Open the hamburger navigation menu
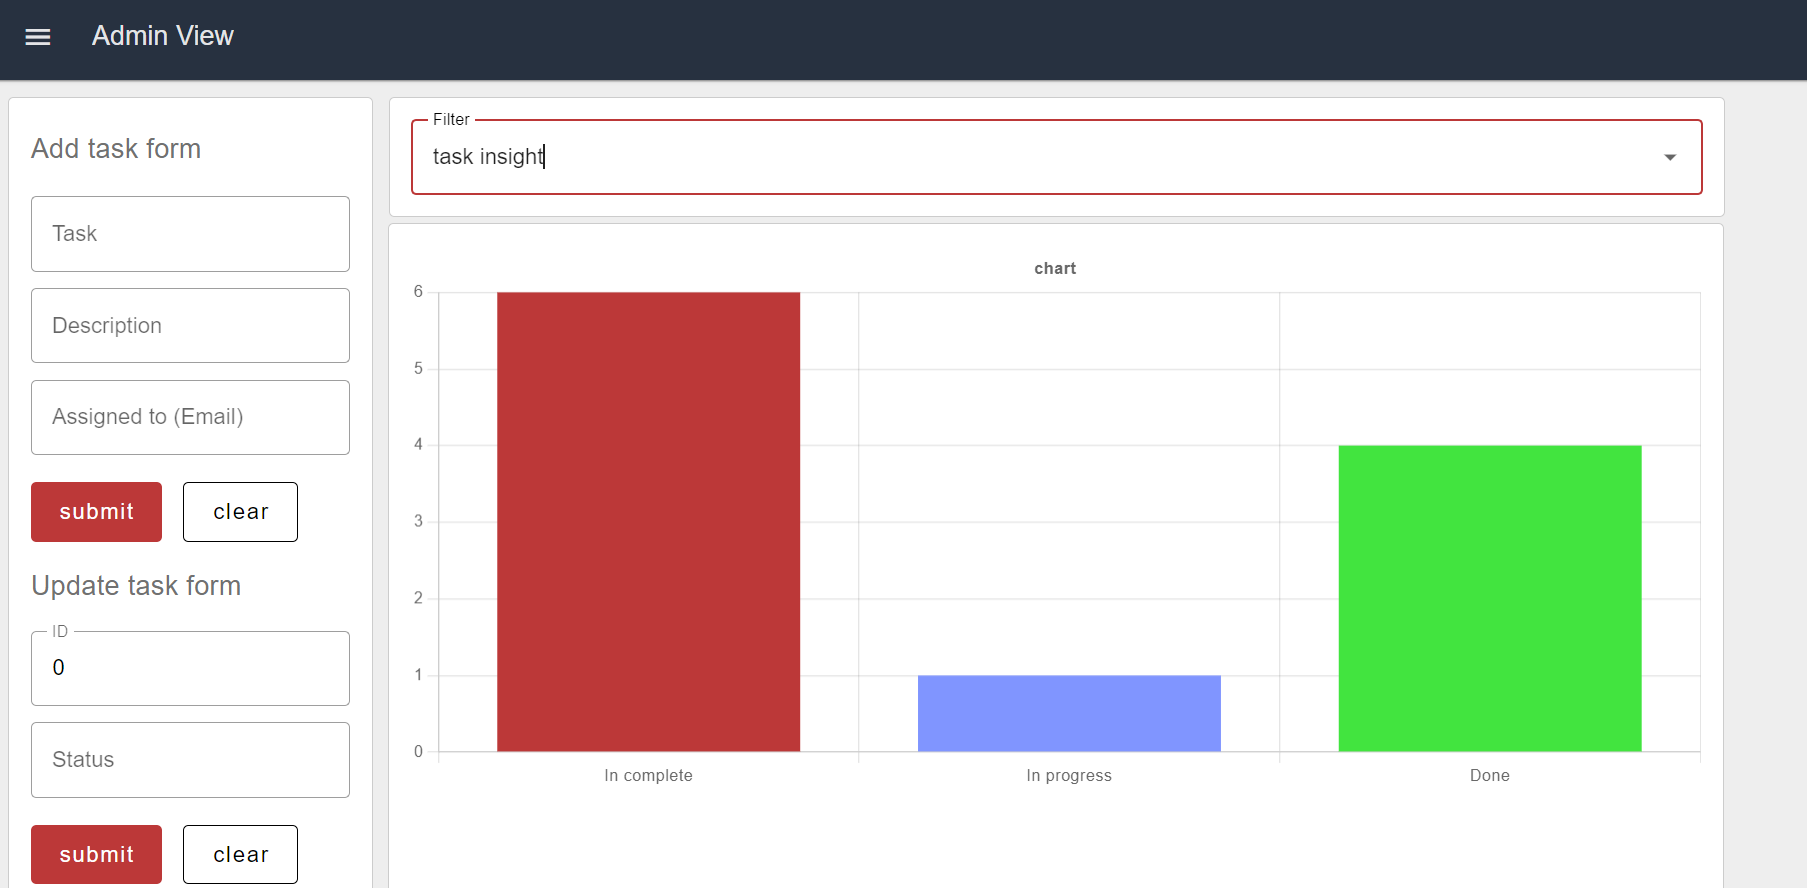Image resolution: width=1807 pixels, height=888 pixels. (38, 37)
